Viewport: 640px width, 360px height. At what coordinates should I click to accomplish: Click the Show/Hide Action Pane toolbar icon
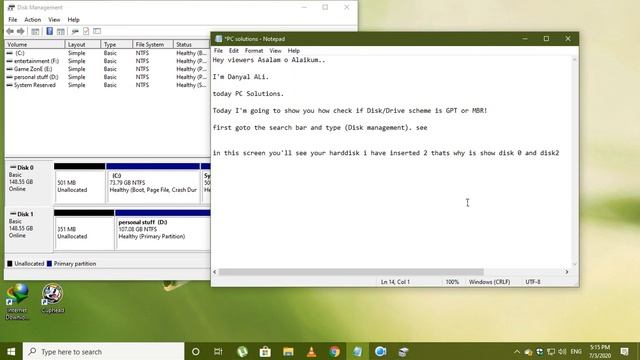click(61, 31)
